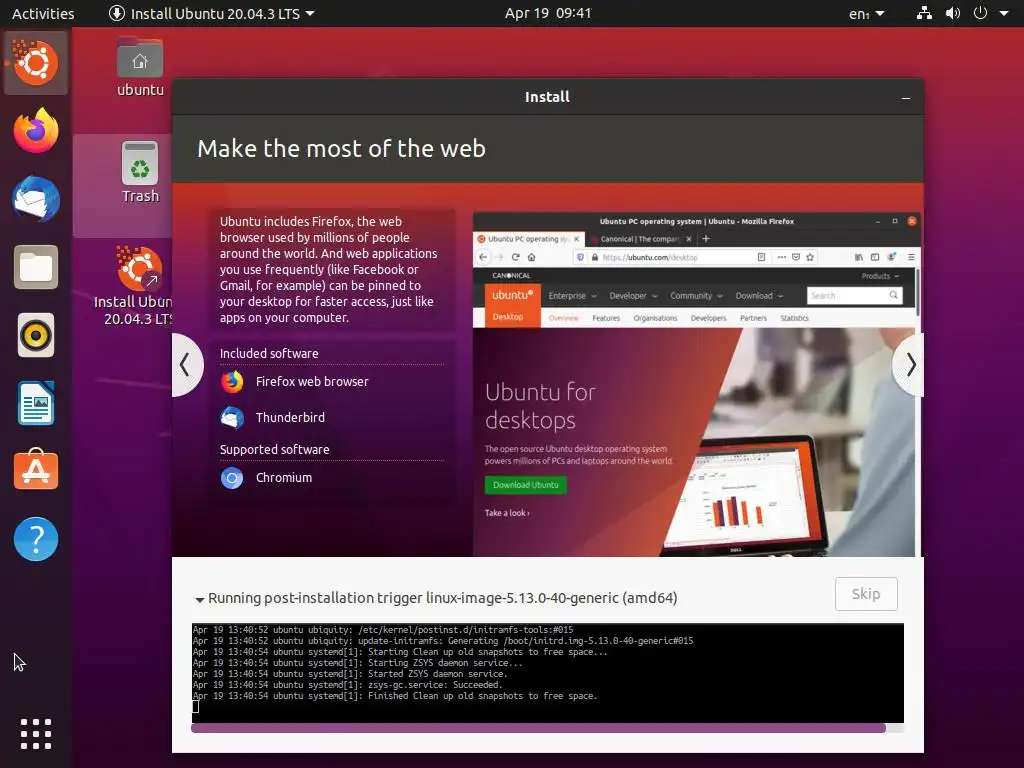Open the Ubuntu installer icon in the dock
This screenshot has width=1024, height=768.
[x=36, y=63]
